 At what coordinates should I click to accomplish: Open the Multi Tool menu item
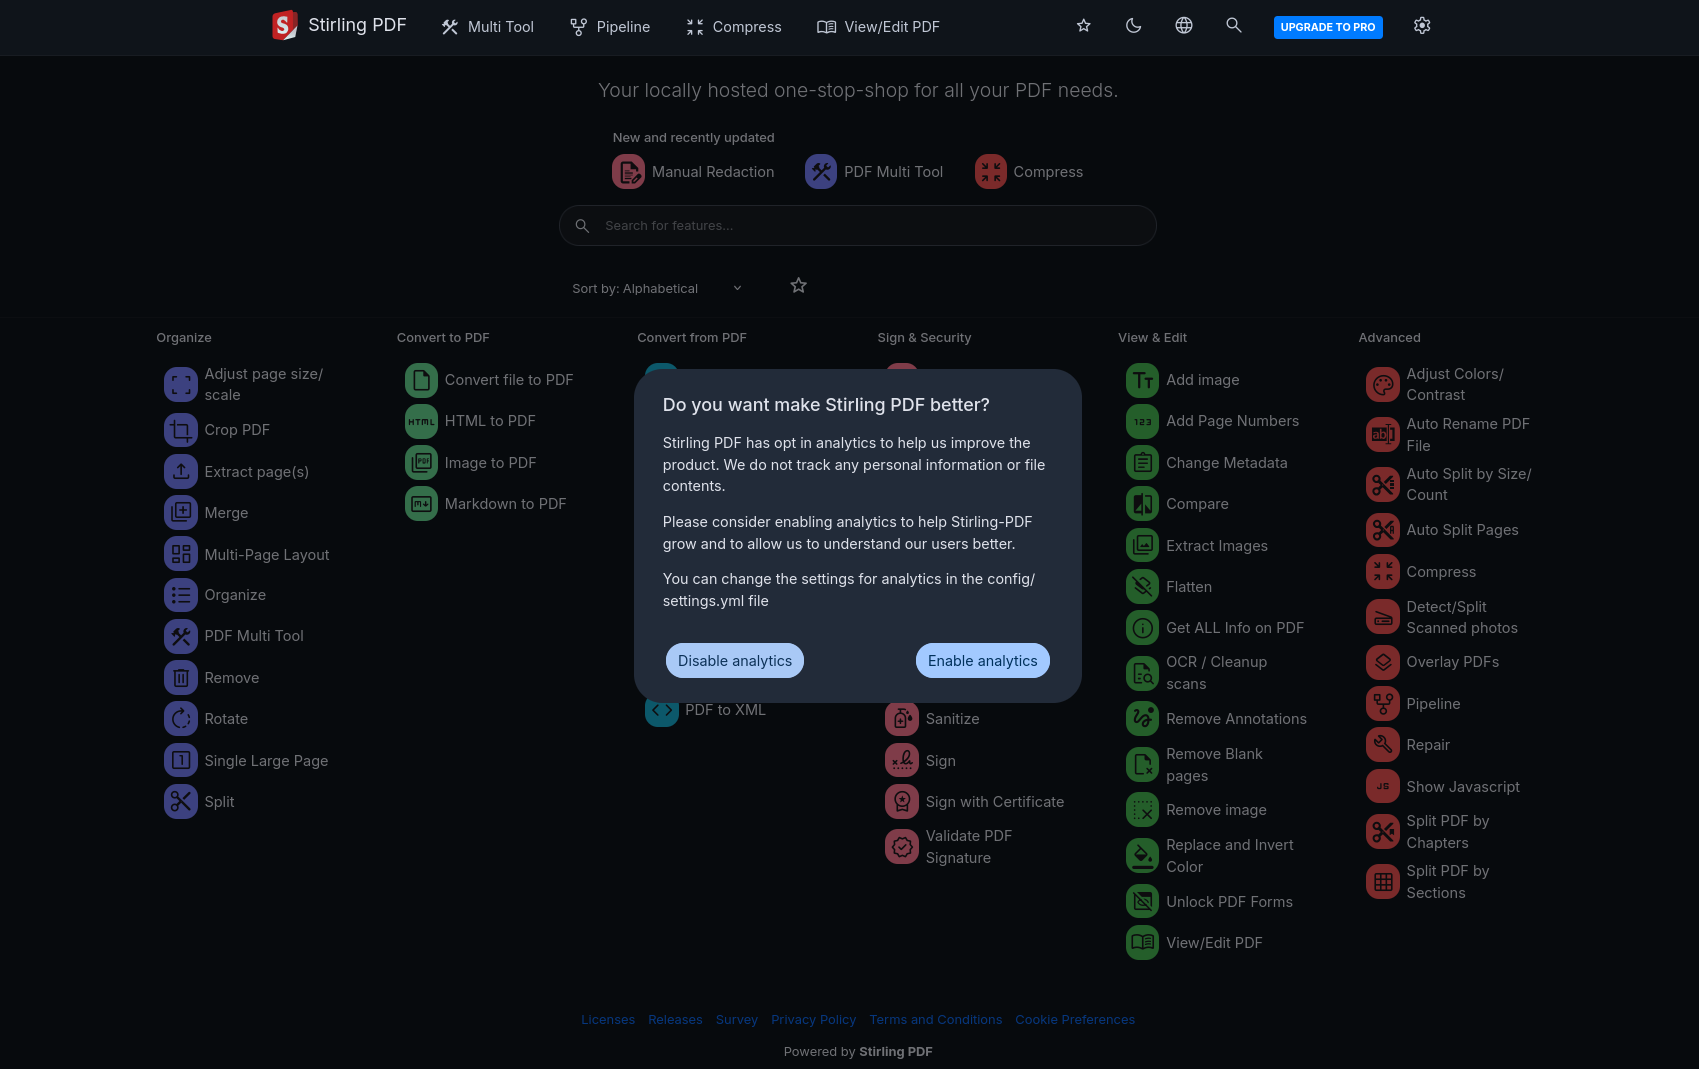click(x=488, y=27)
